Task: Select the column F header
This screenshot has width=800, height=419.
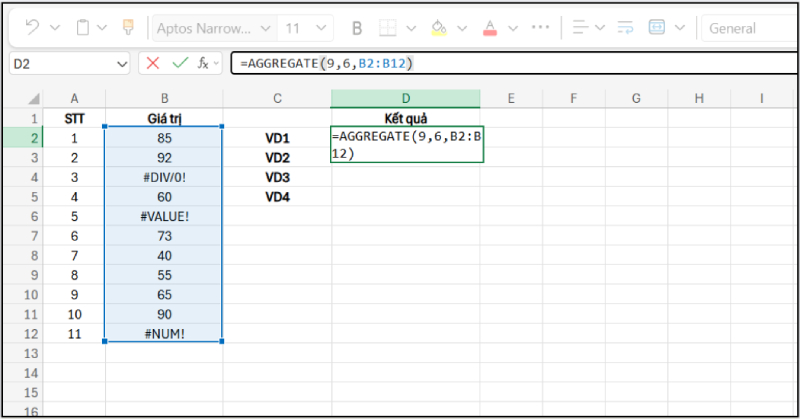Action: point(573,97)
